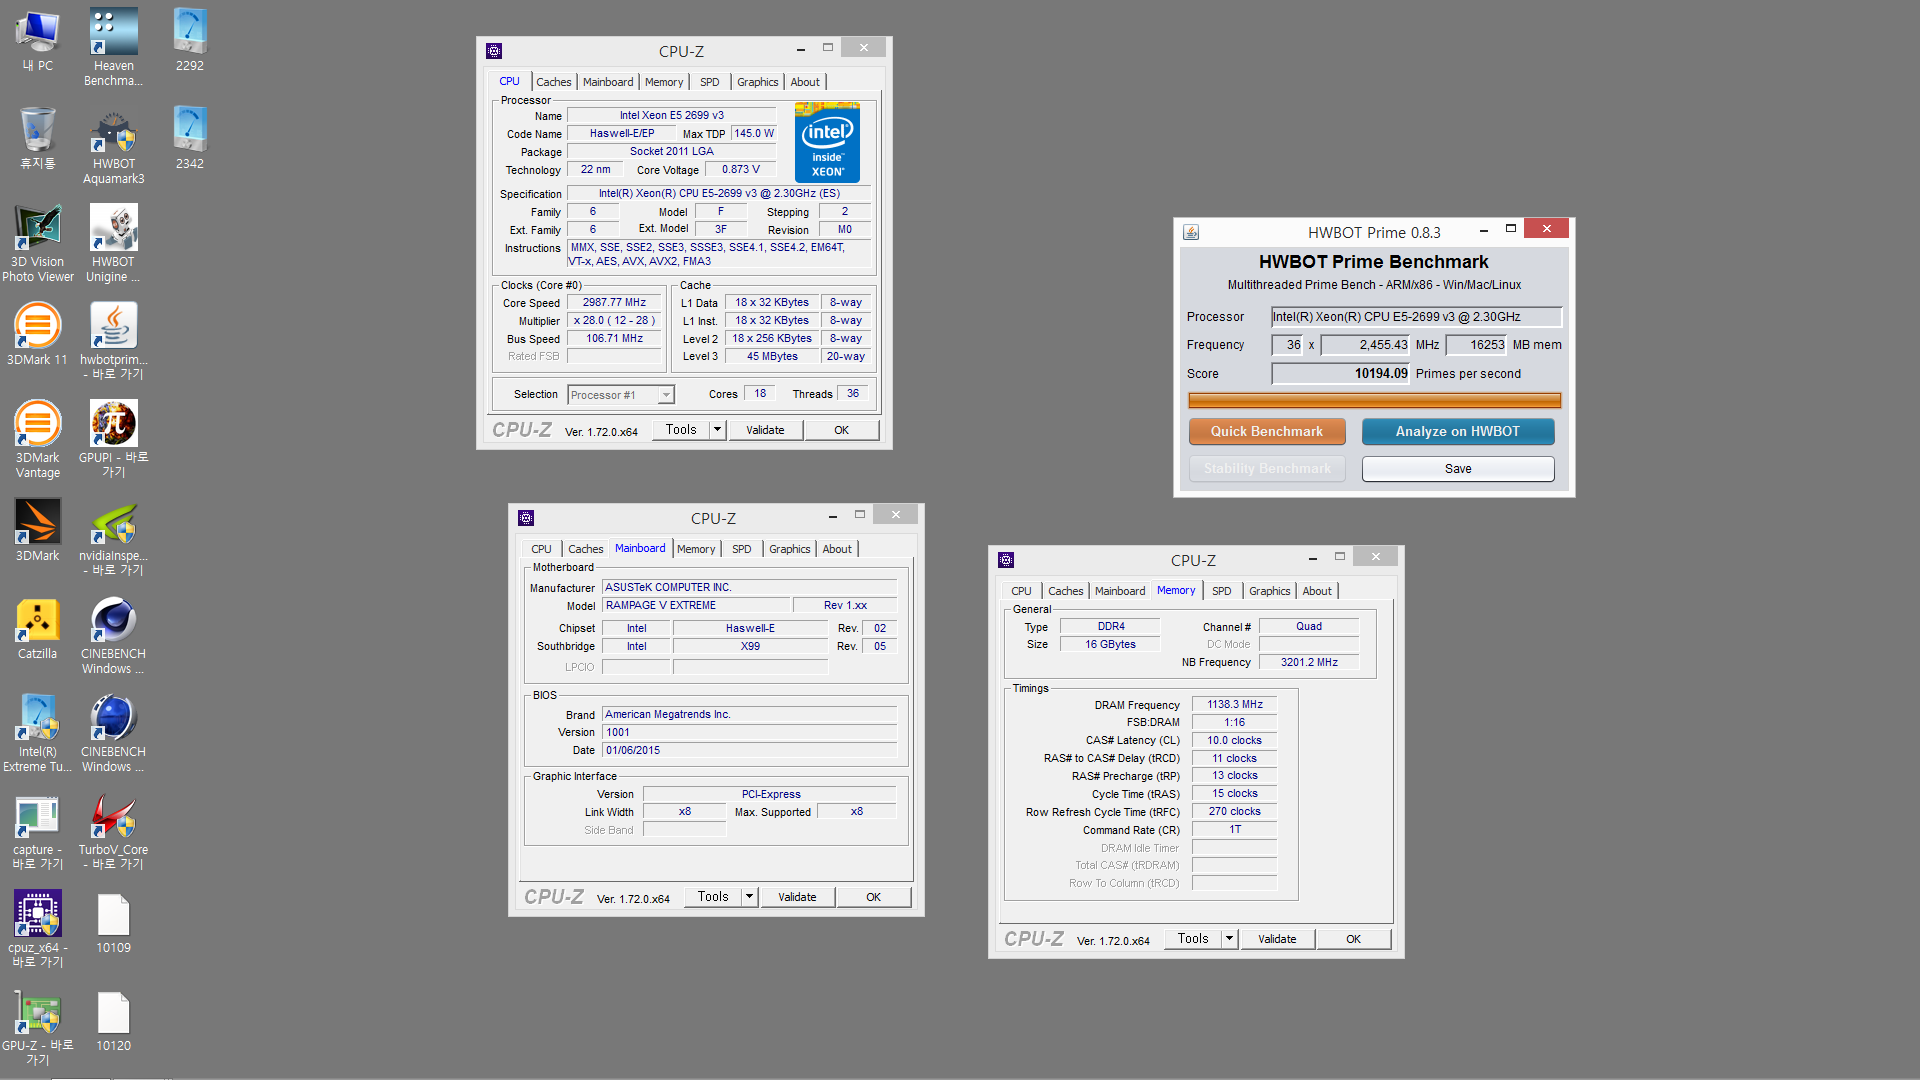Click CPU-Z icon in Memory window title
The height and width of the screenshot is (1080, 1920).
click(1006, 560)
